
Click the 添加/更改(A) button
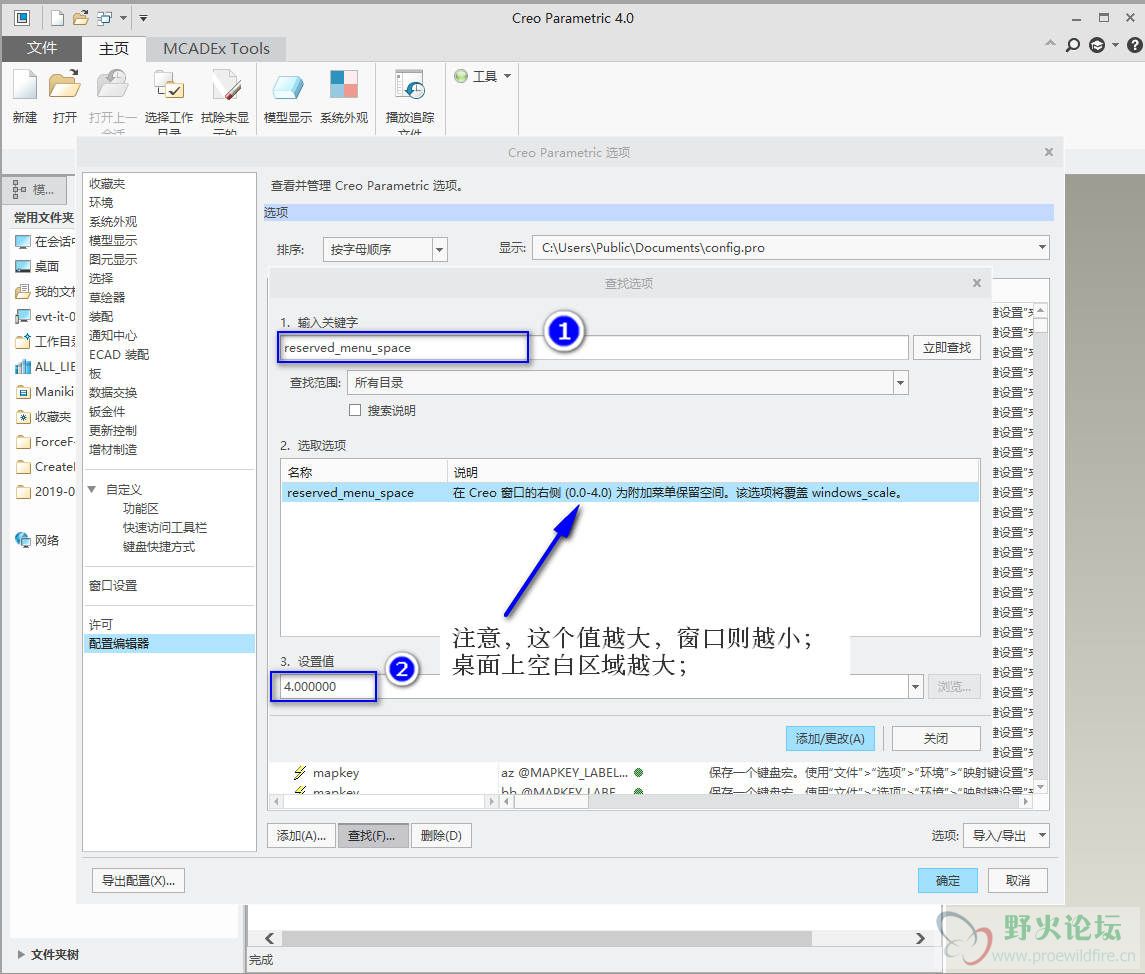830,738
